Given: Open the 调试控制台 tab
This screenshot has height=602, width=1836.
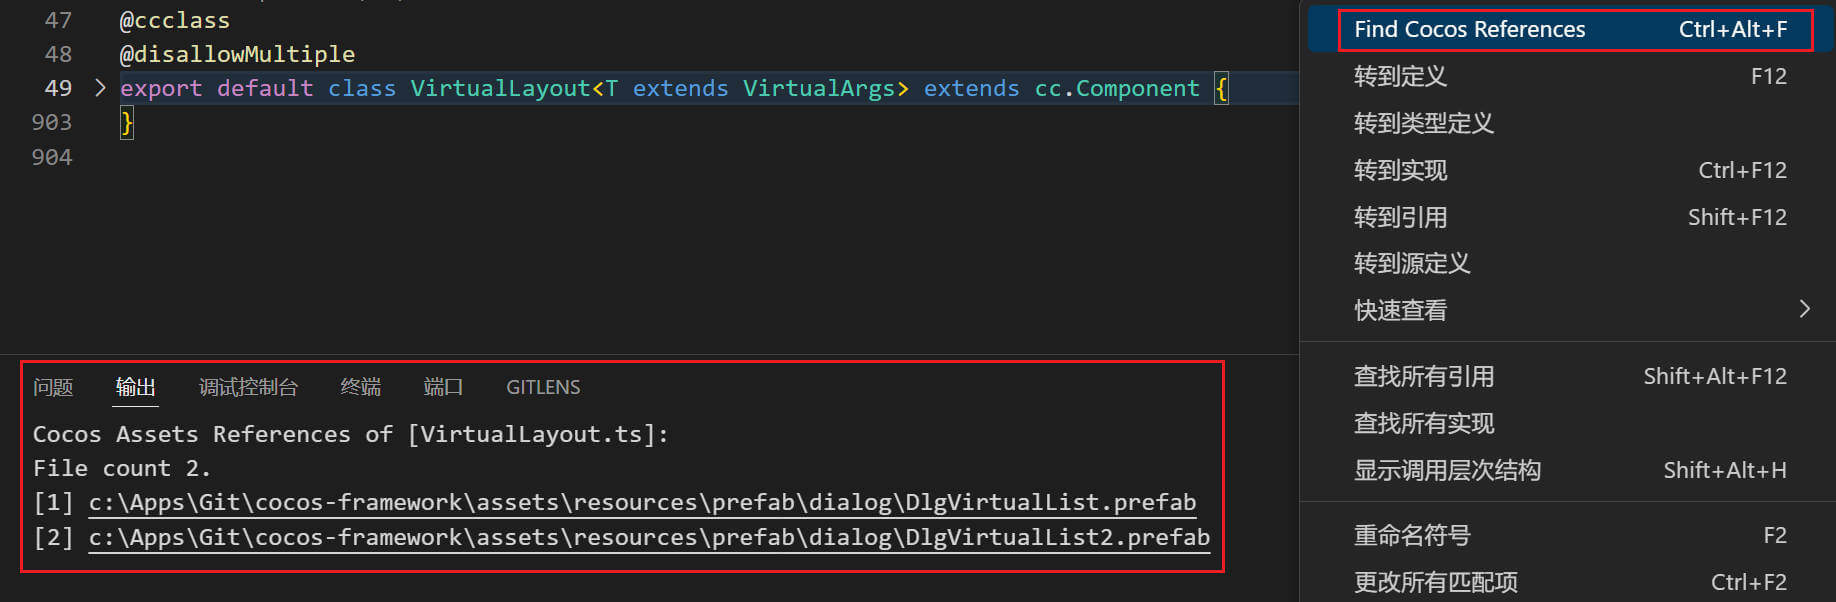Looking at the screenshot, I should tap(248, 387).
